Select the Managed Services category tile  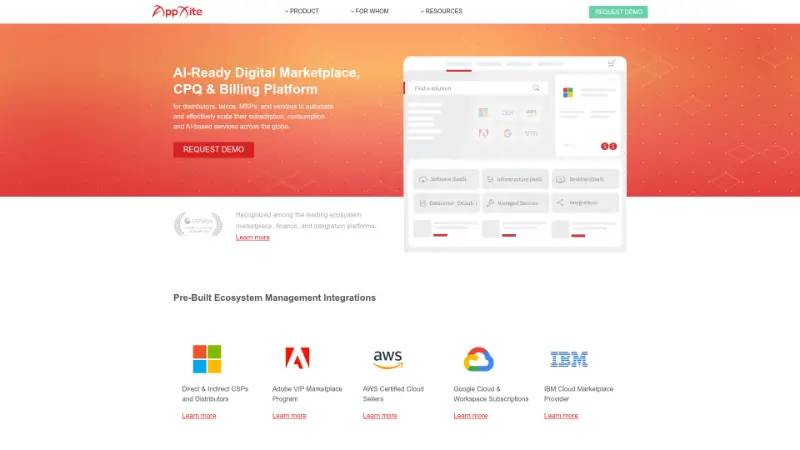pos(516,203)
